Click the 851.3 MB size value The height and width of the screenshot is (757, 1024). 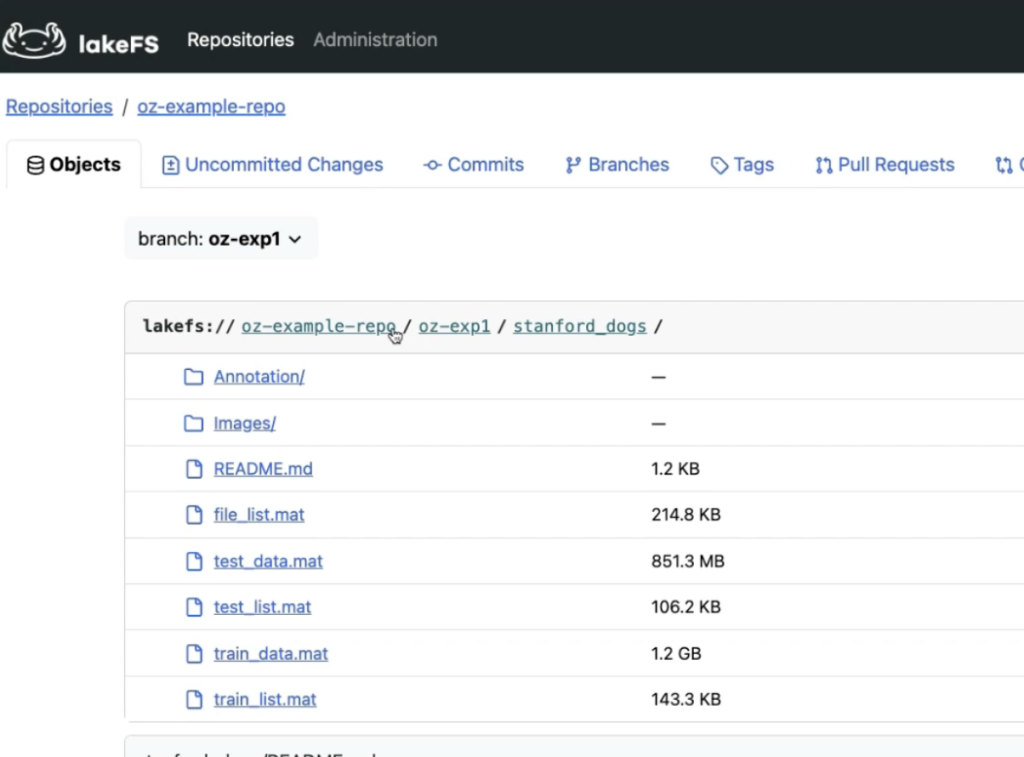tap(688, 562)
